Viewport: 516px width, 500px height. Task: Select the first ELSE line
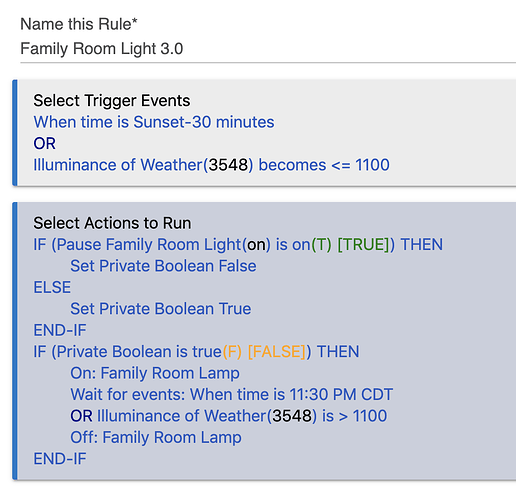(52, 287)
